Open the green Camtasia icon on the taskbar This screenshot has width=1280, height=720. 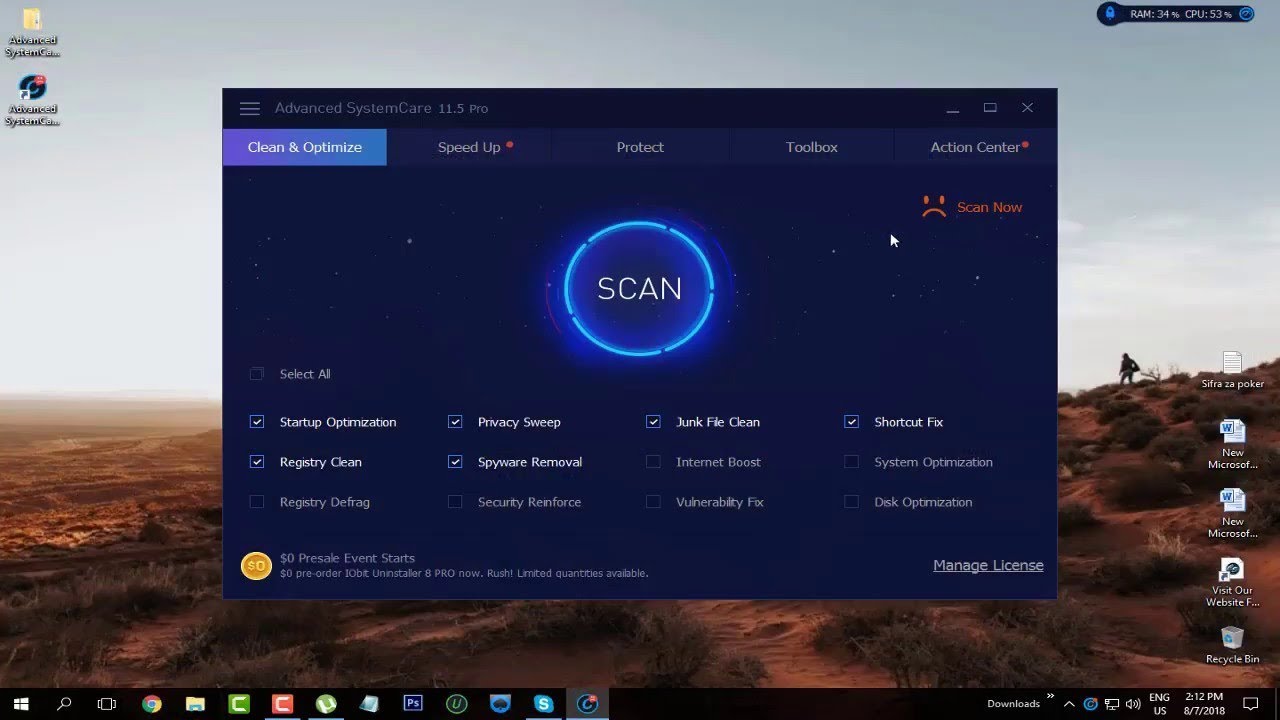239,704
